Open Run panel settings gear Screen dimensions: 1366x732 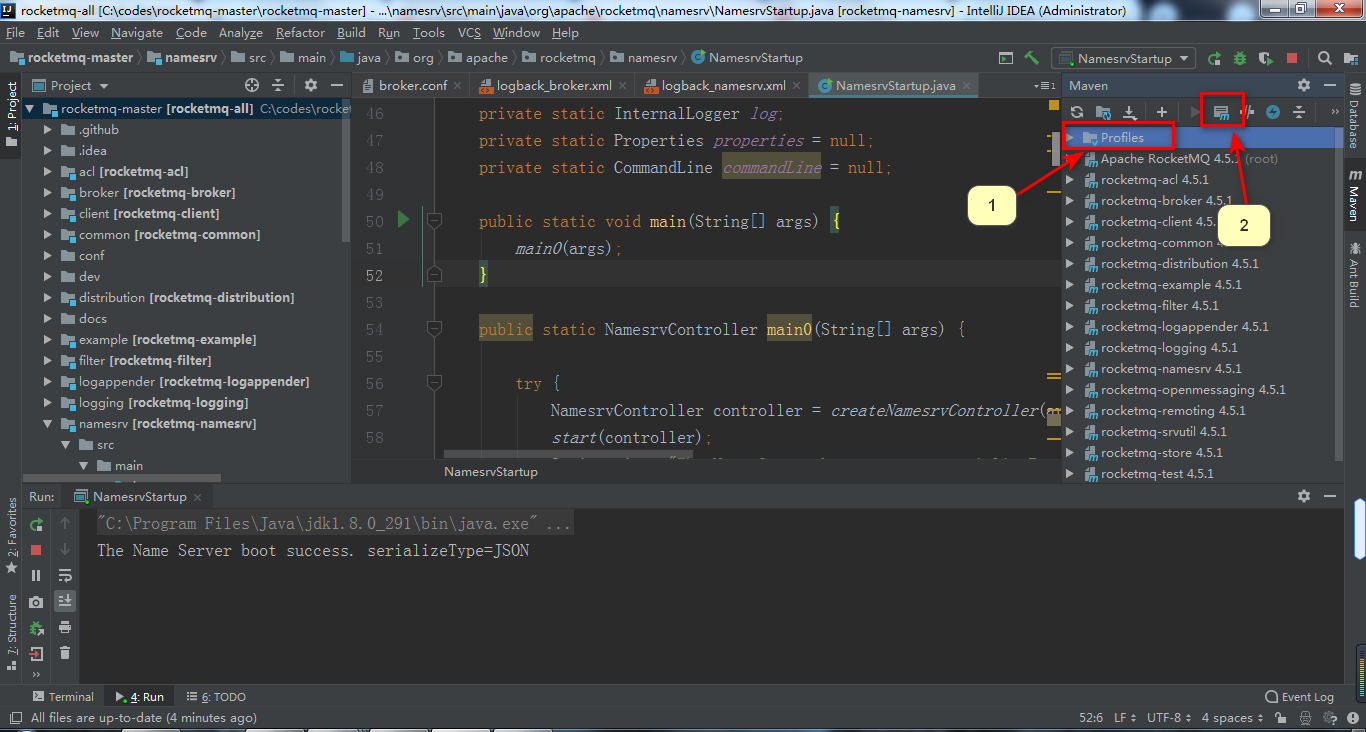(1304, 496)
